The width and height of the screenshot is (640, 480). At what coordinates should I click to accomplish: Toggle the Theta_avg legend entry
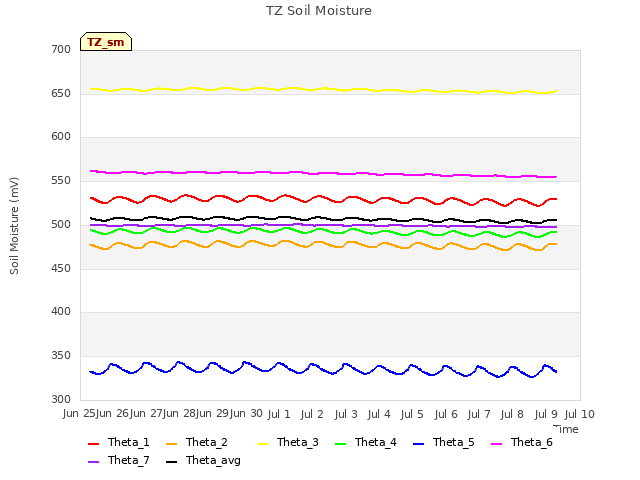[203, 460]
